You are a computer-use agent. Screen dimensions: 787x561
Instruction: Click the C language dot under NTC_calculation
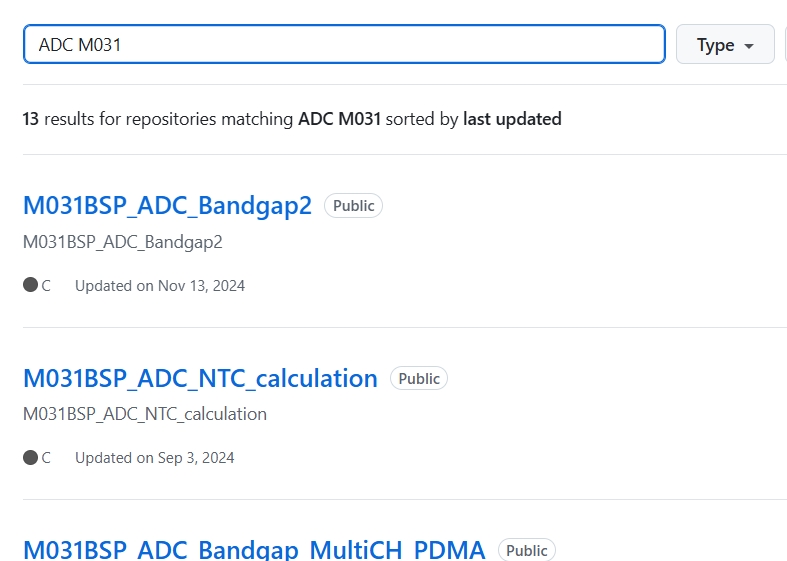(x=31, y=457)
